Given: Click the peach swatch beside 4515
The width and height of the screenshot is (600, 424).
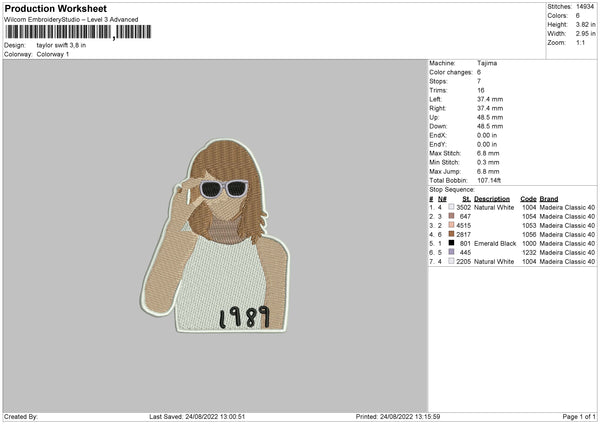Looking at the screenshot, I should 452,225.
